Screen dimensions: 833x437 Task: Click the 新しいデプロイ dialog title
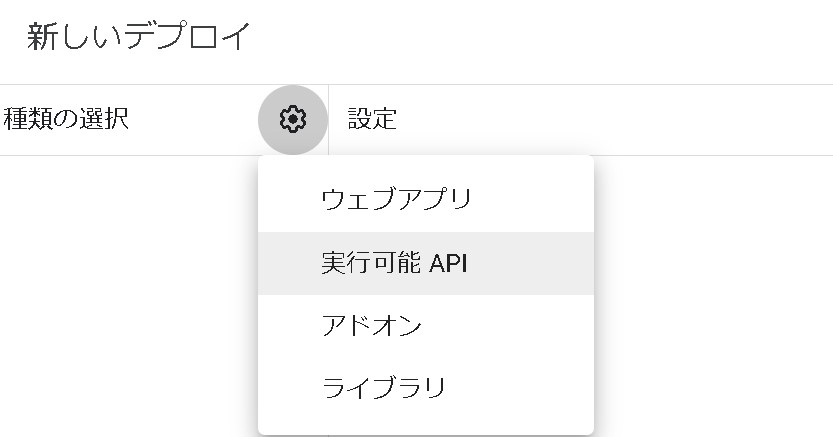(x=139, y=37)
